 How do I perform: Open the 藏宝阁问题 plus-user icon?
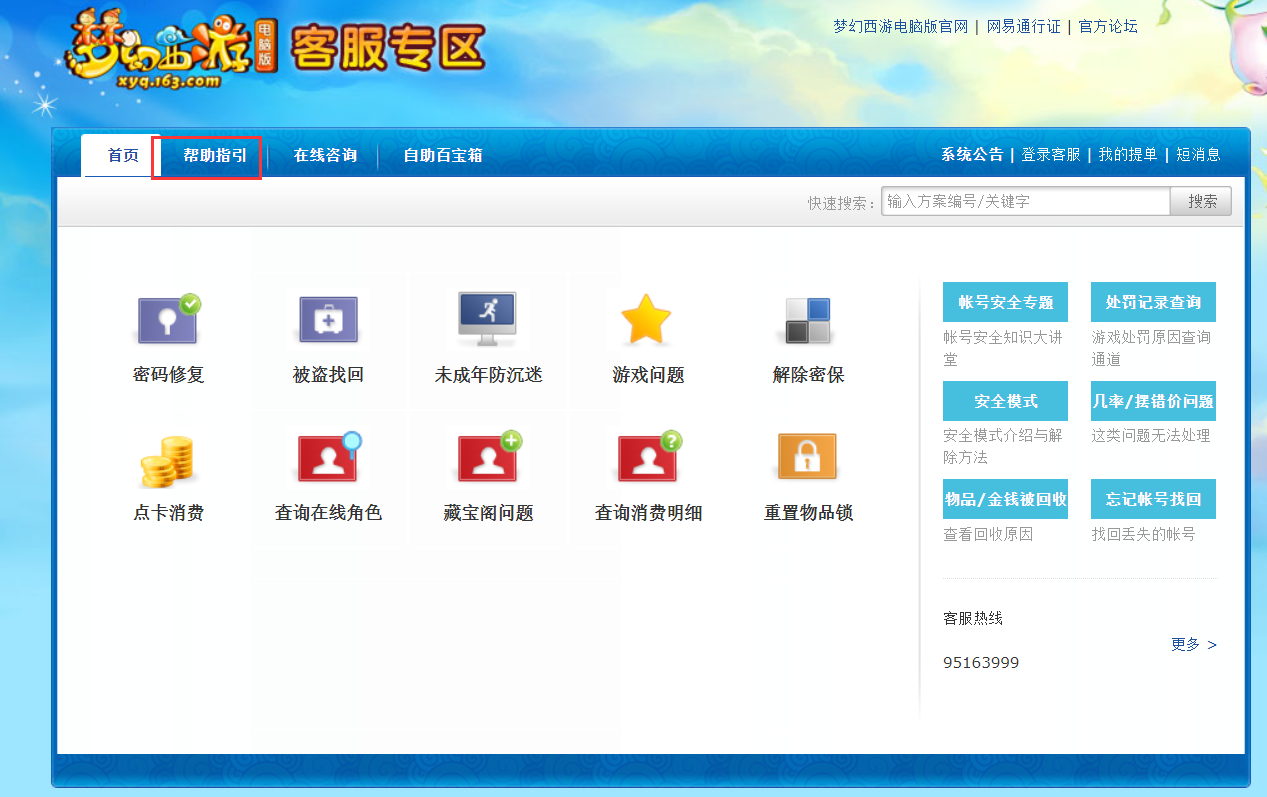coord(489,457)
